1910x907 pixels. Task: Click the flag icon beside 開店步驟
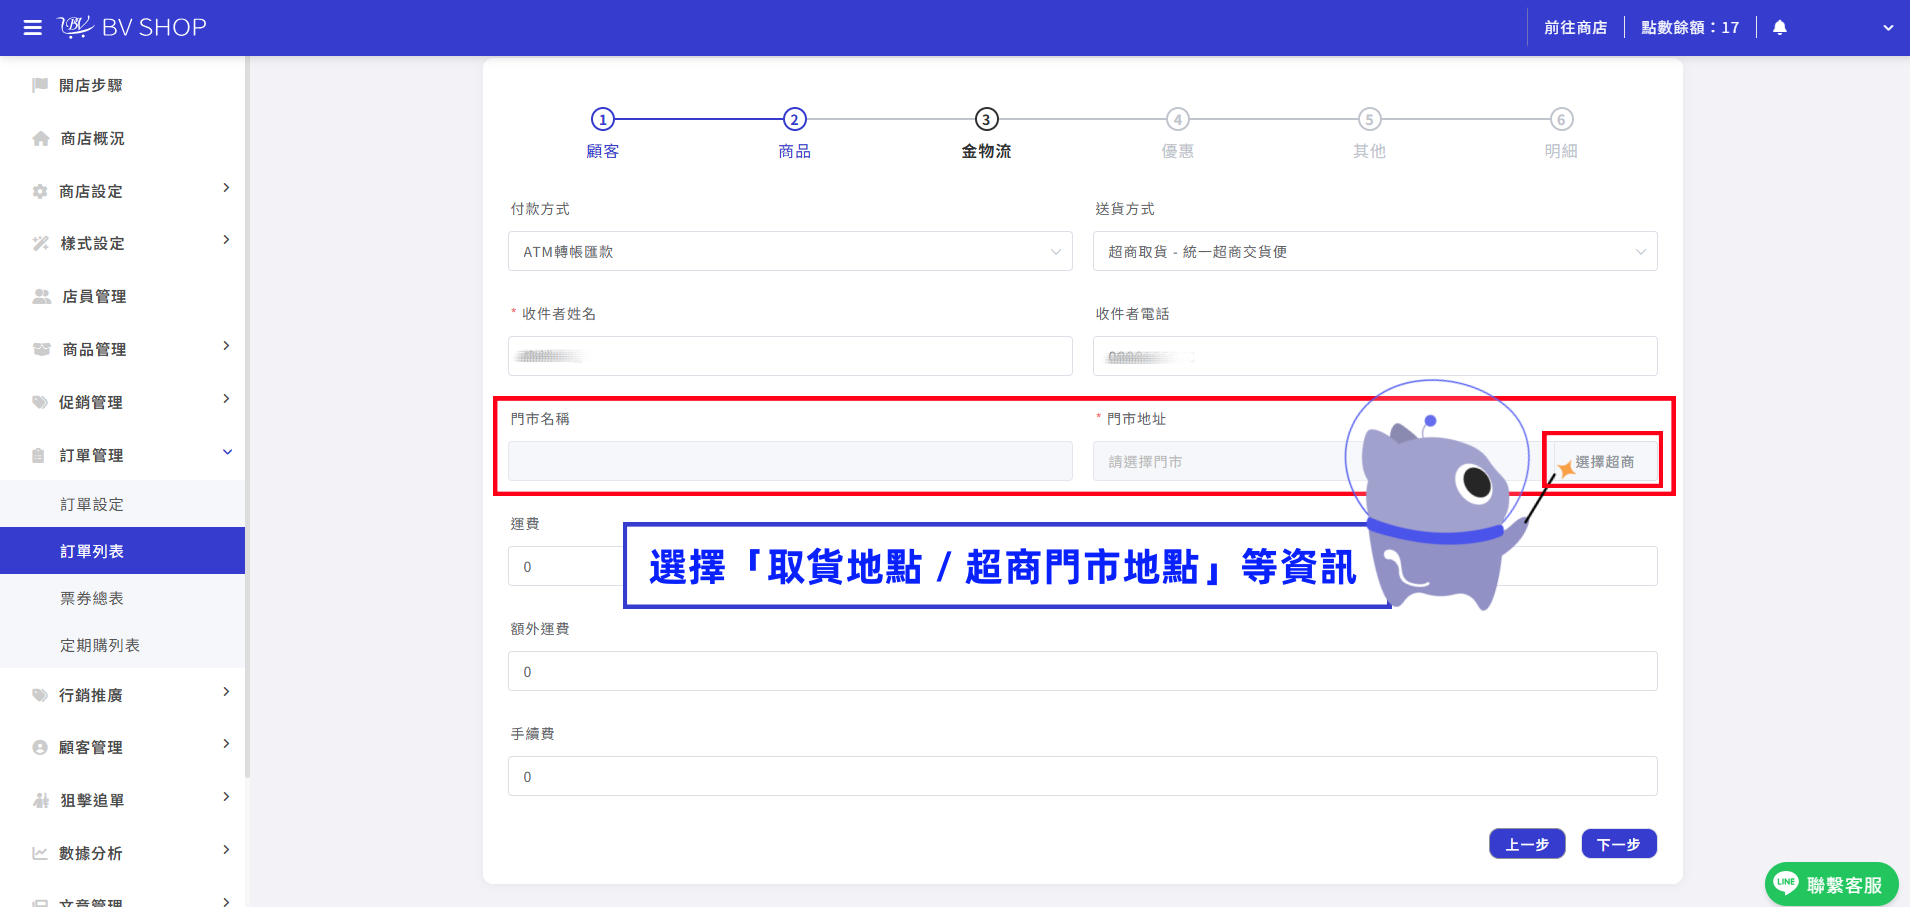(40, 85)
